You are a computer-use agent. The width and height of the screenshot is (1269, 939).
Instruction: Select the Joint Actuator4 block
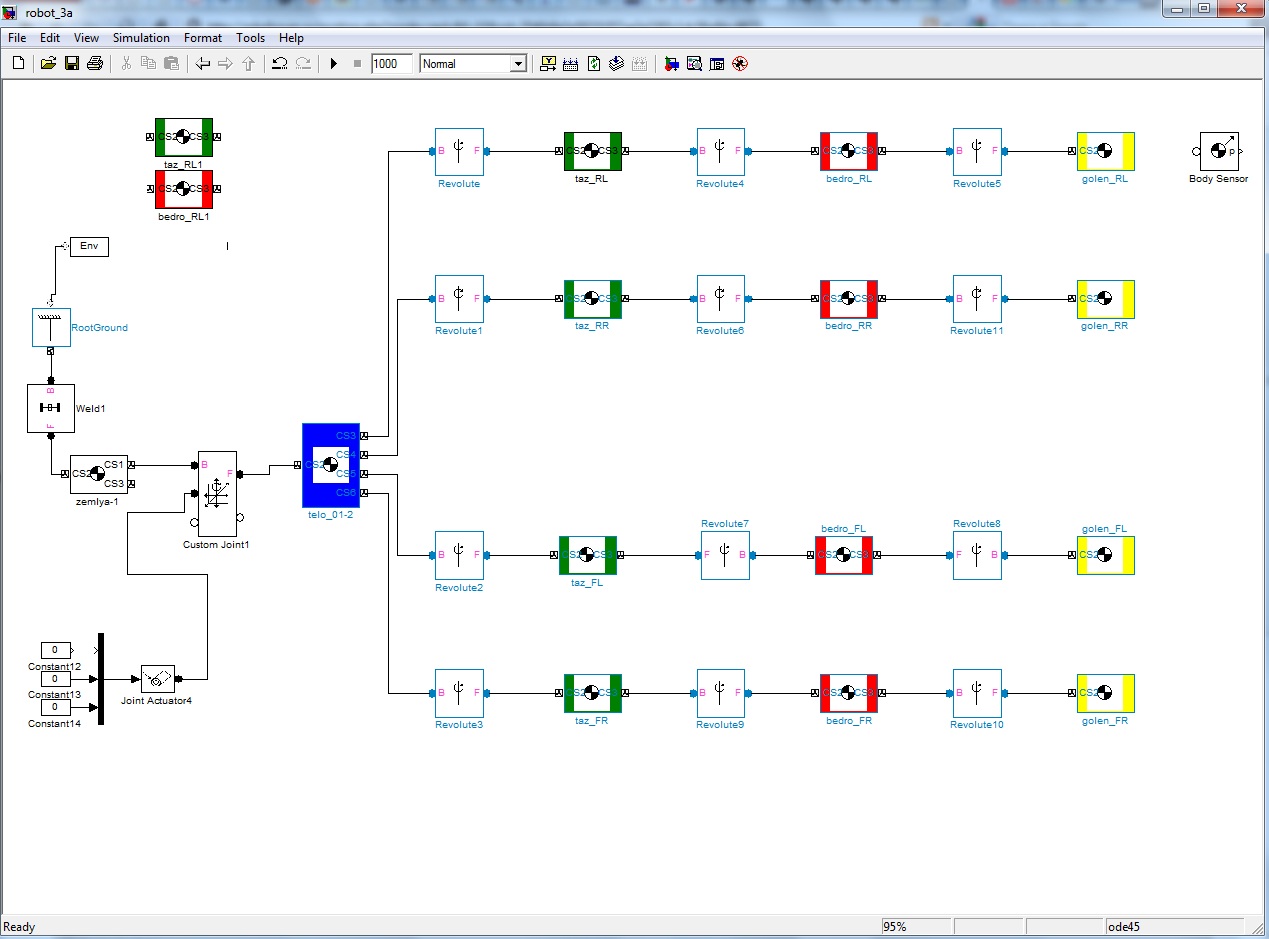coord(158,679)
